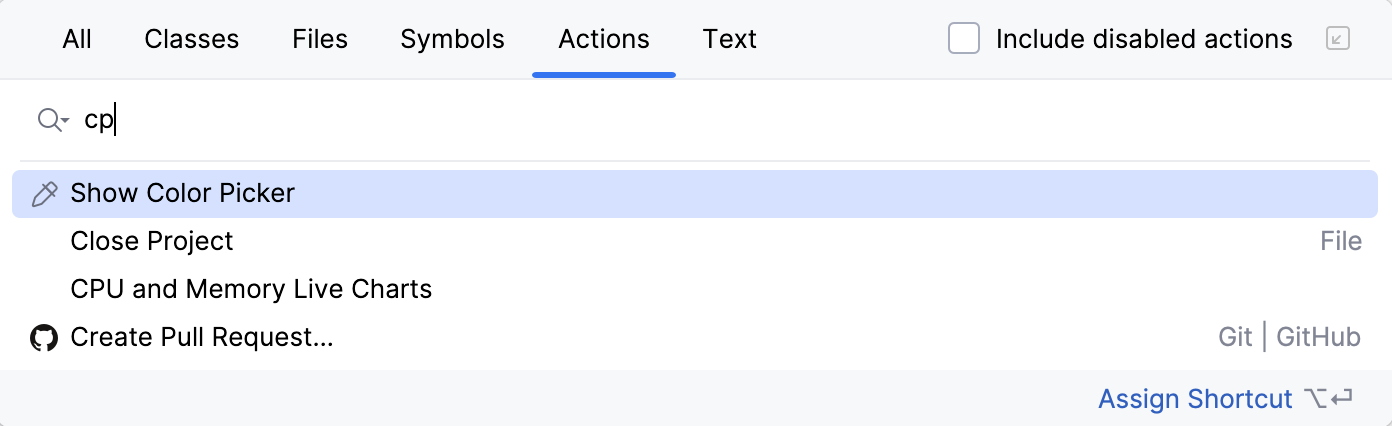Click the Assign Shortcut link
Viewport: 1392px width, 426px height.
point(1195,399)
